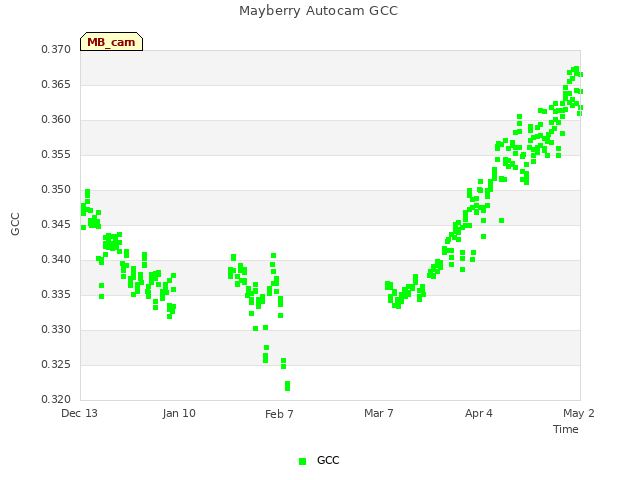Viewport: 640px width, 480px height.
Task: Select the 0.330 y-axis label
Action: point(56,329)
